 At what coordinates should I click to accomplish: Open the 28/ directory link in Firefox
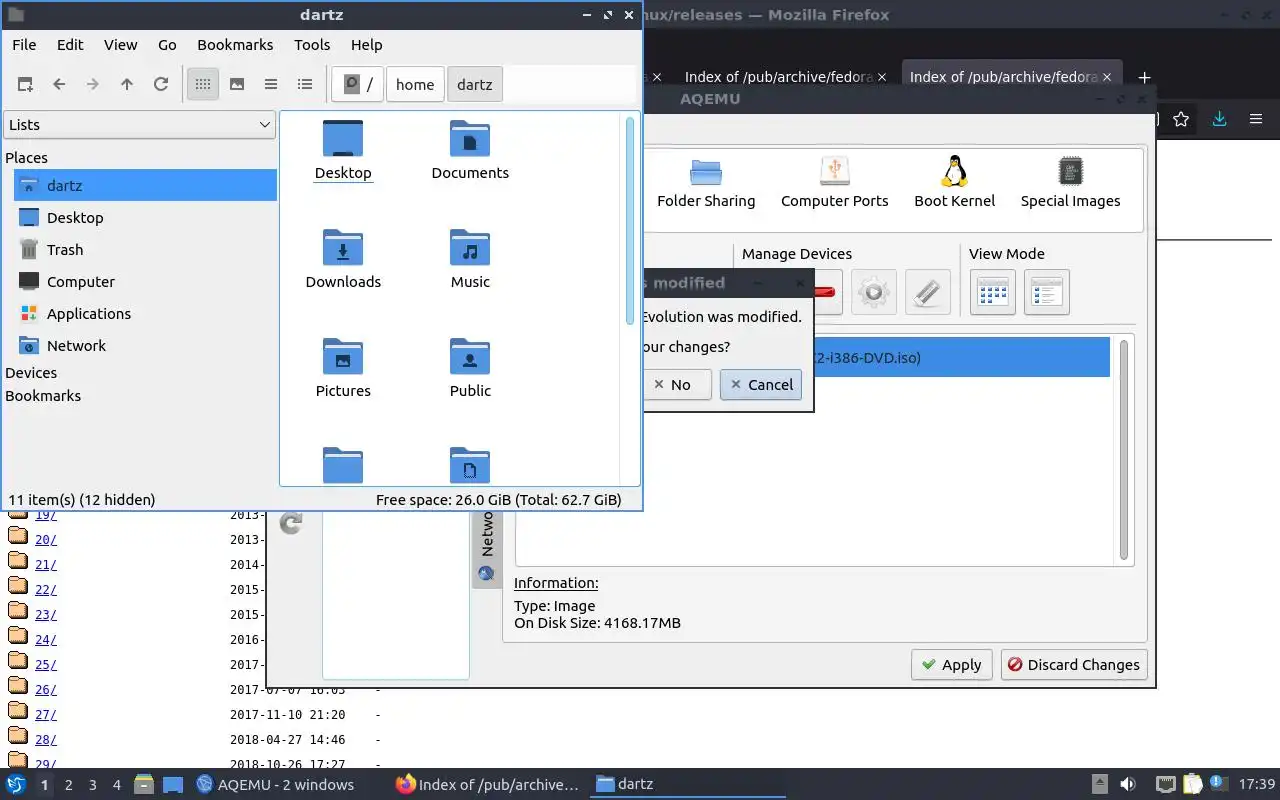click(x=46, y=740)
